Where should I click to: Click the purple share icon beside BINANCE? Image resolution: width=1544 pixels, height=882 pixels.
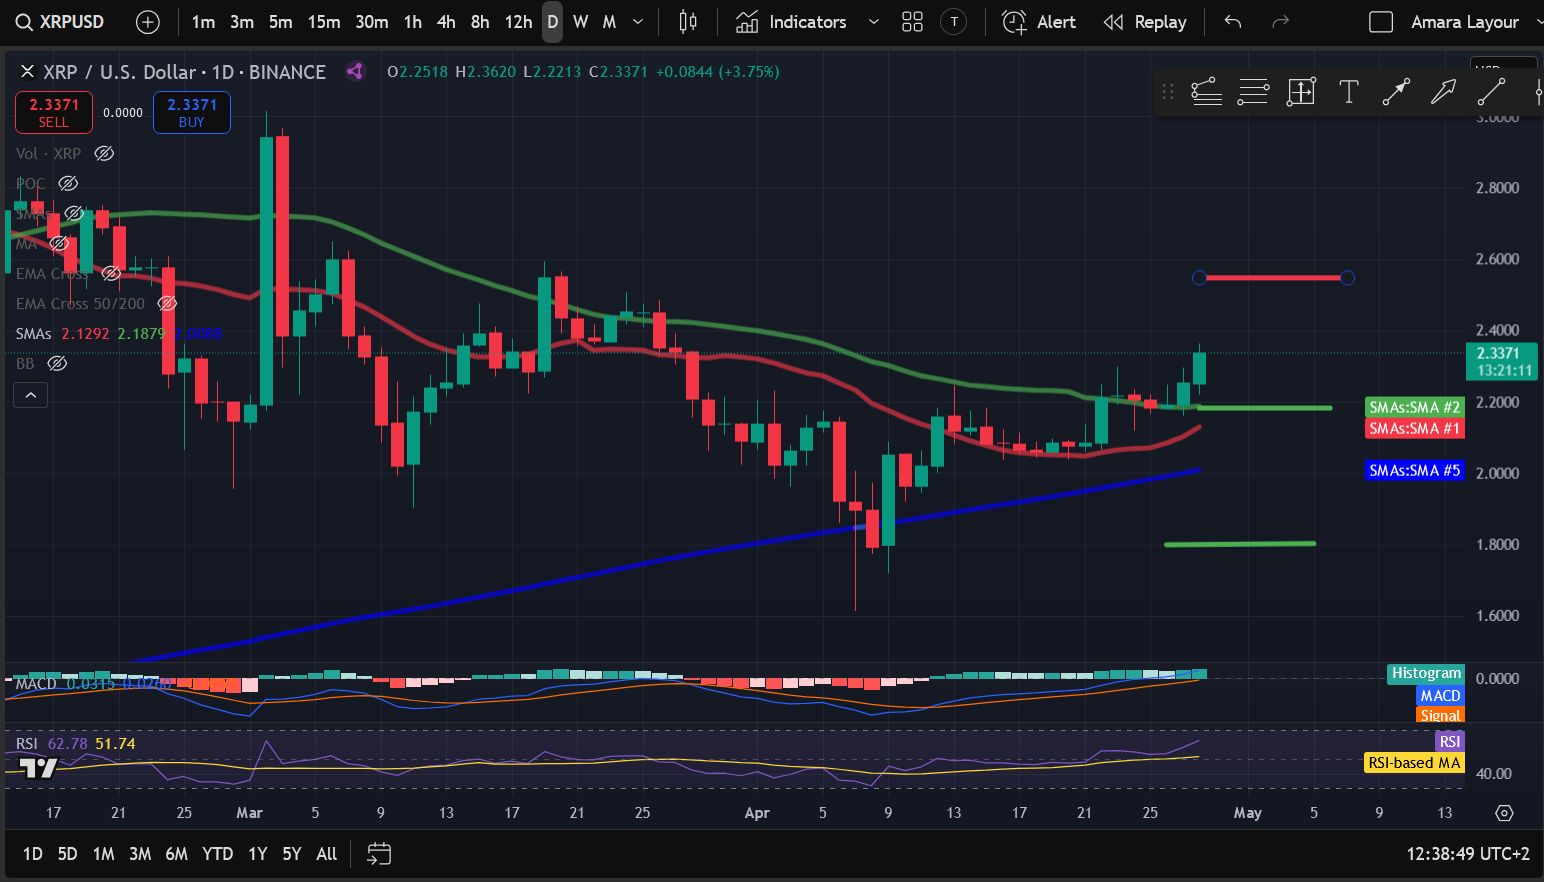[x=354, y=71]
